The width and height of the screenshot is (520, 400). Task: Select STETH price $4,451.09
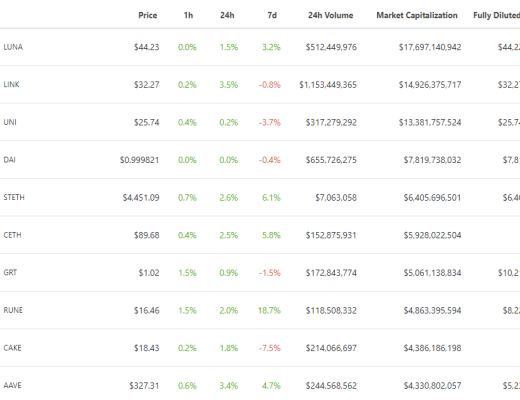pos(141,198)
